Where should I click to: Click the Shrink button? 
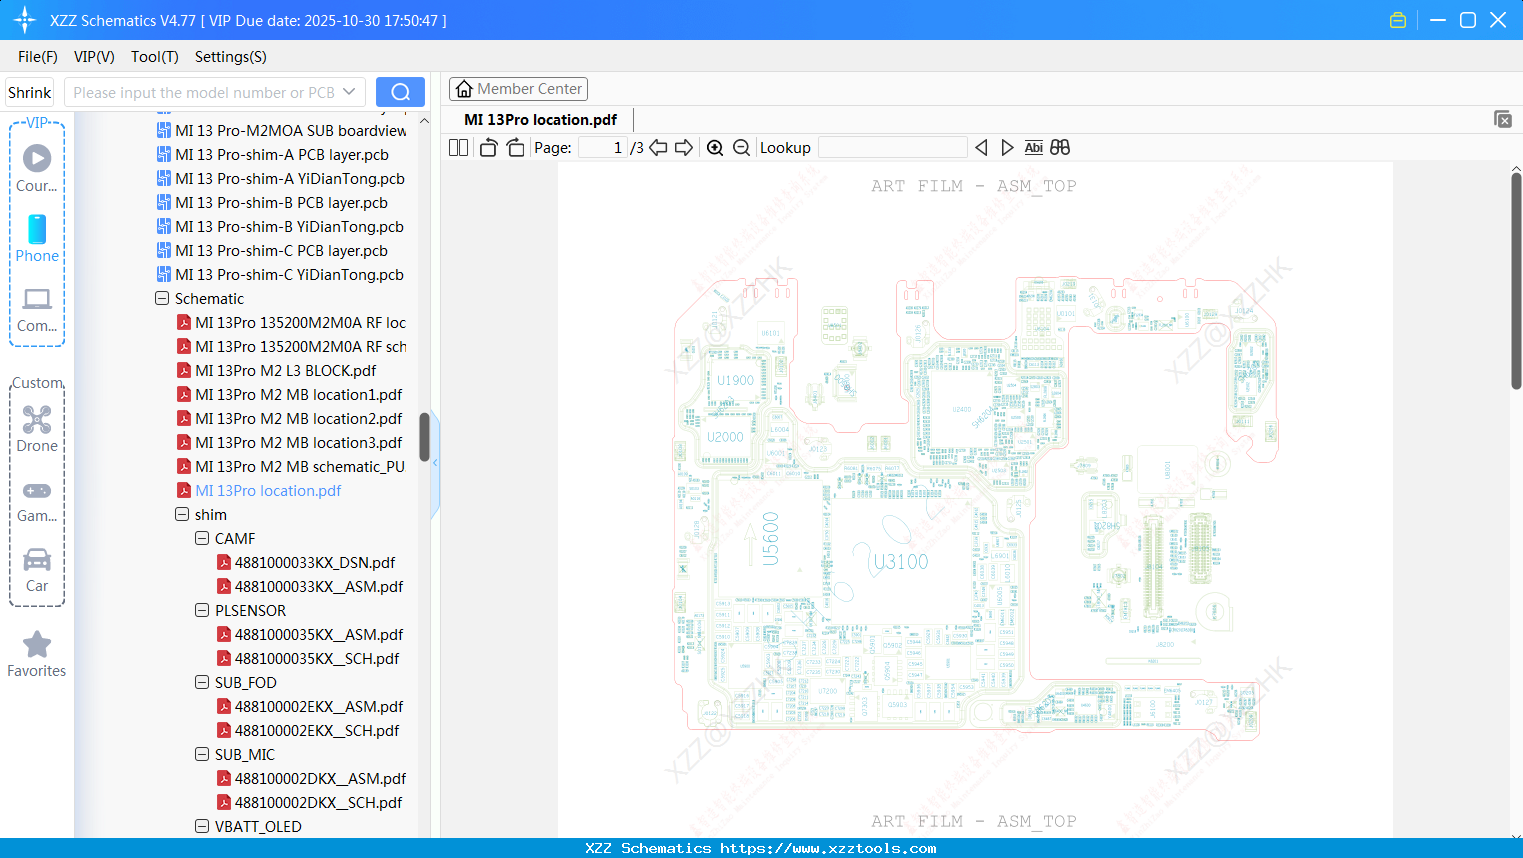[x=29, y=91]
